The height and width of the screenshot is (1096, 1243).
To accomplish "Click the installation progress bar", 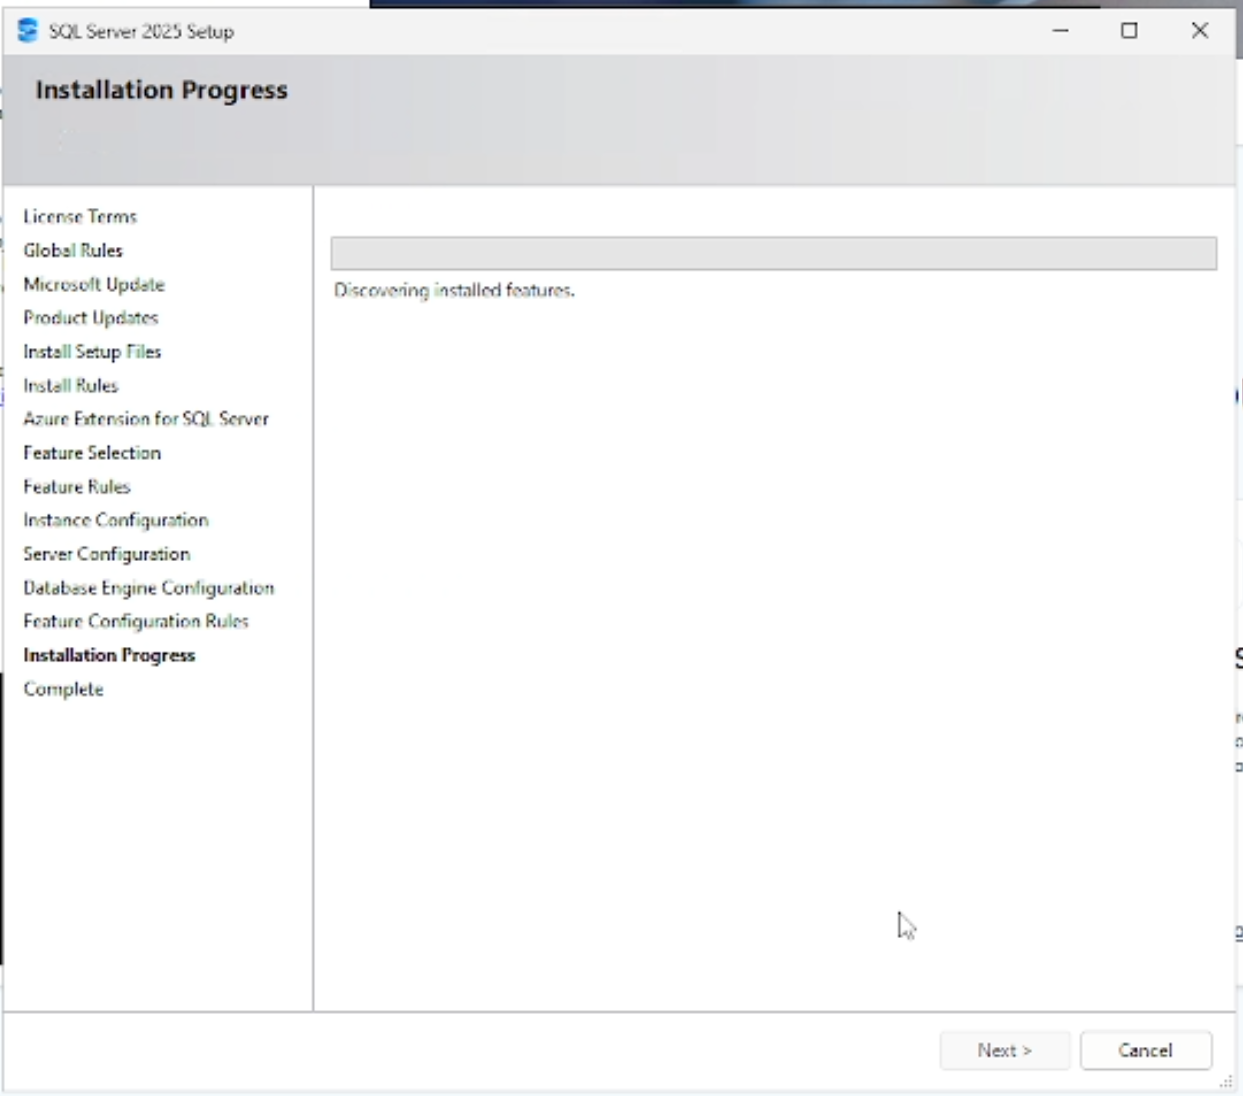I will pyautogui.click(x=775, y=252).
